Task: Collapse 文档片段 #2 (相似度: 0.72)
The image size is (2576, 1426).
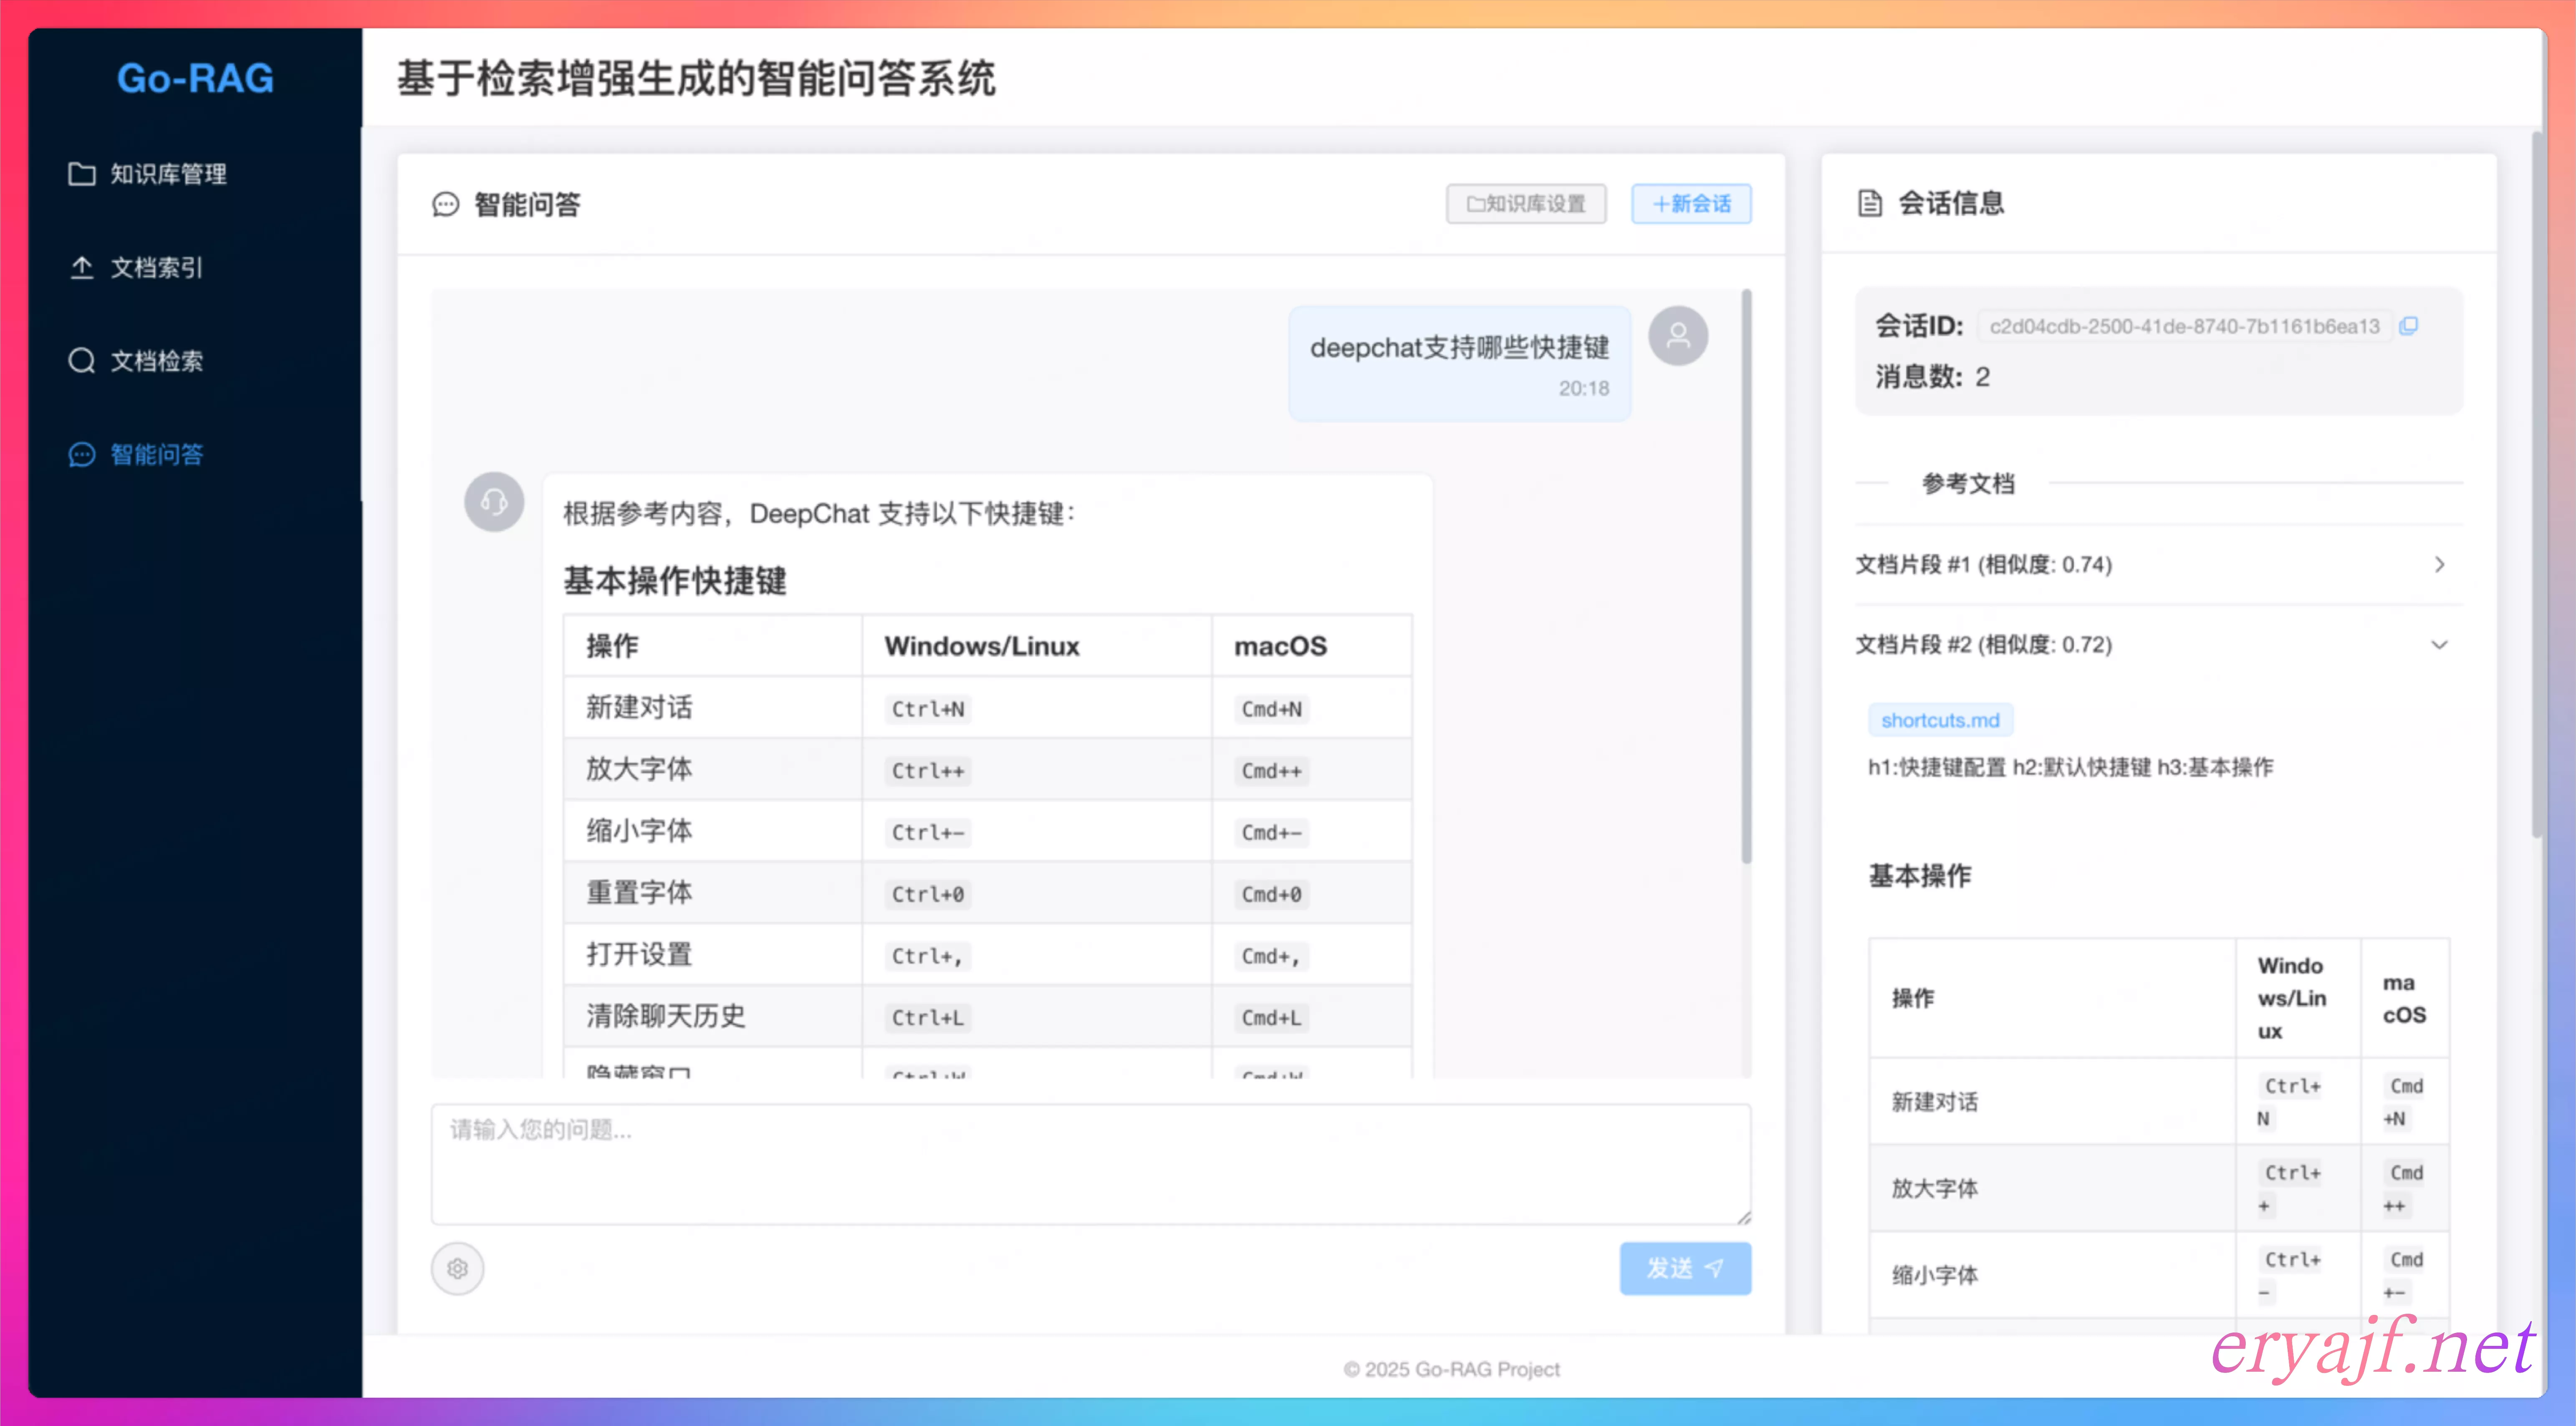Action: (2159, 645)
